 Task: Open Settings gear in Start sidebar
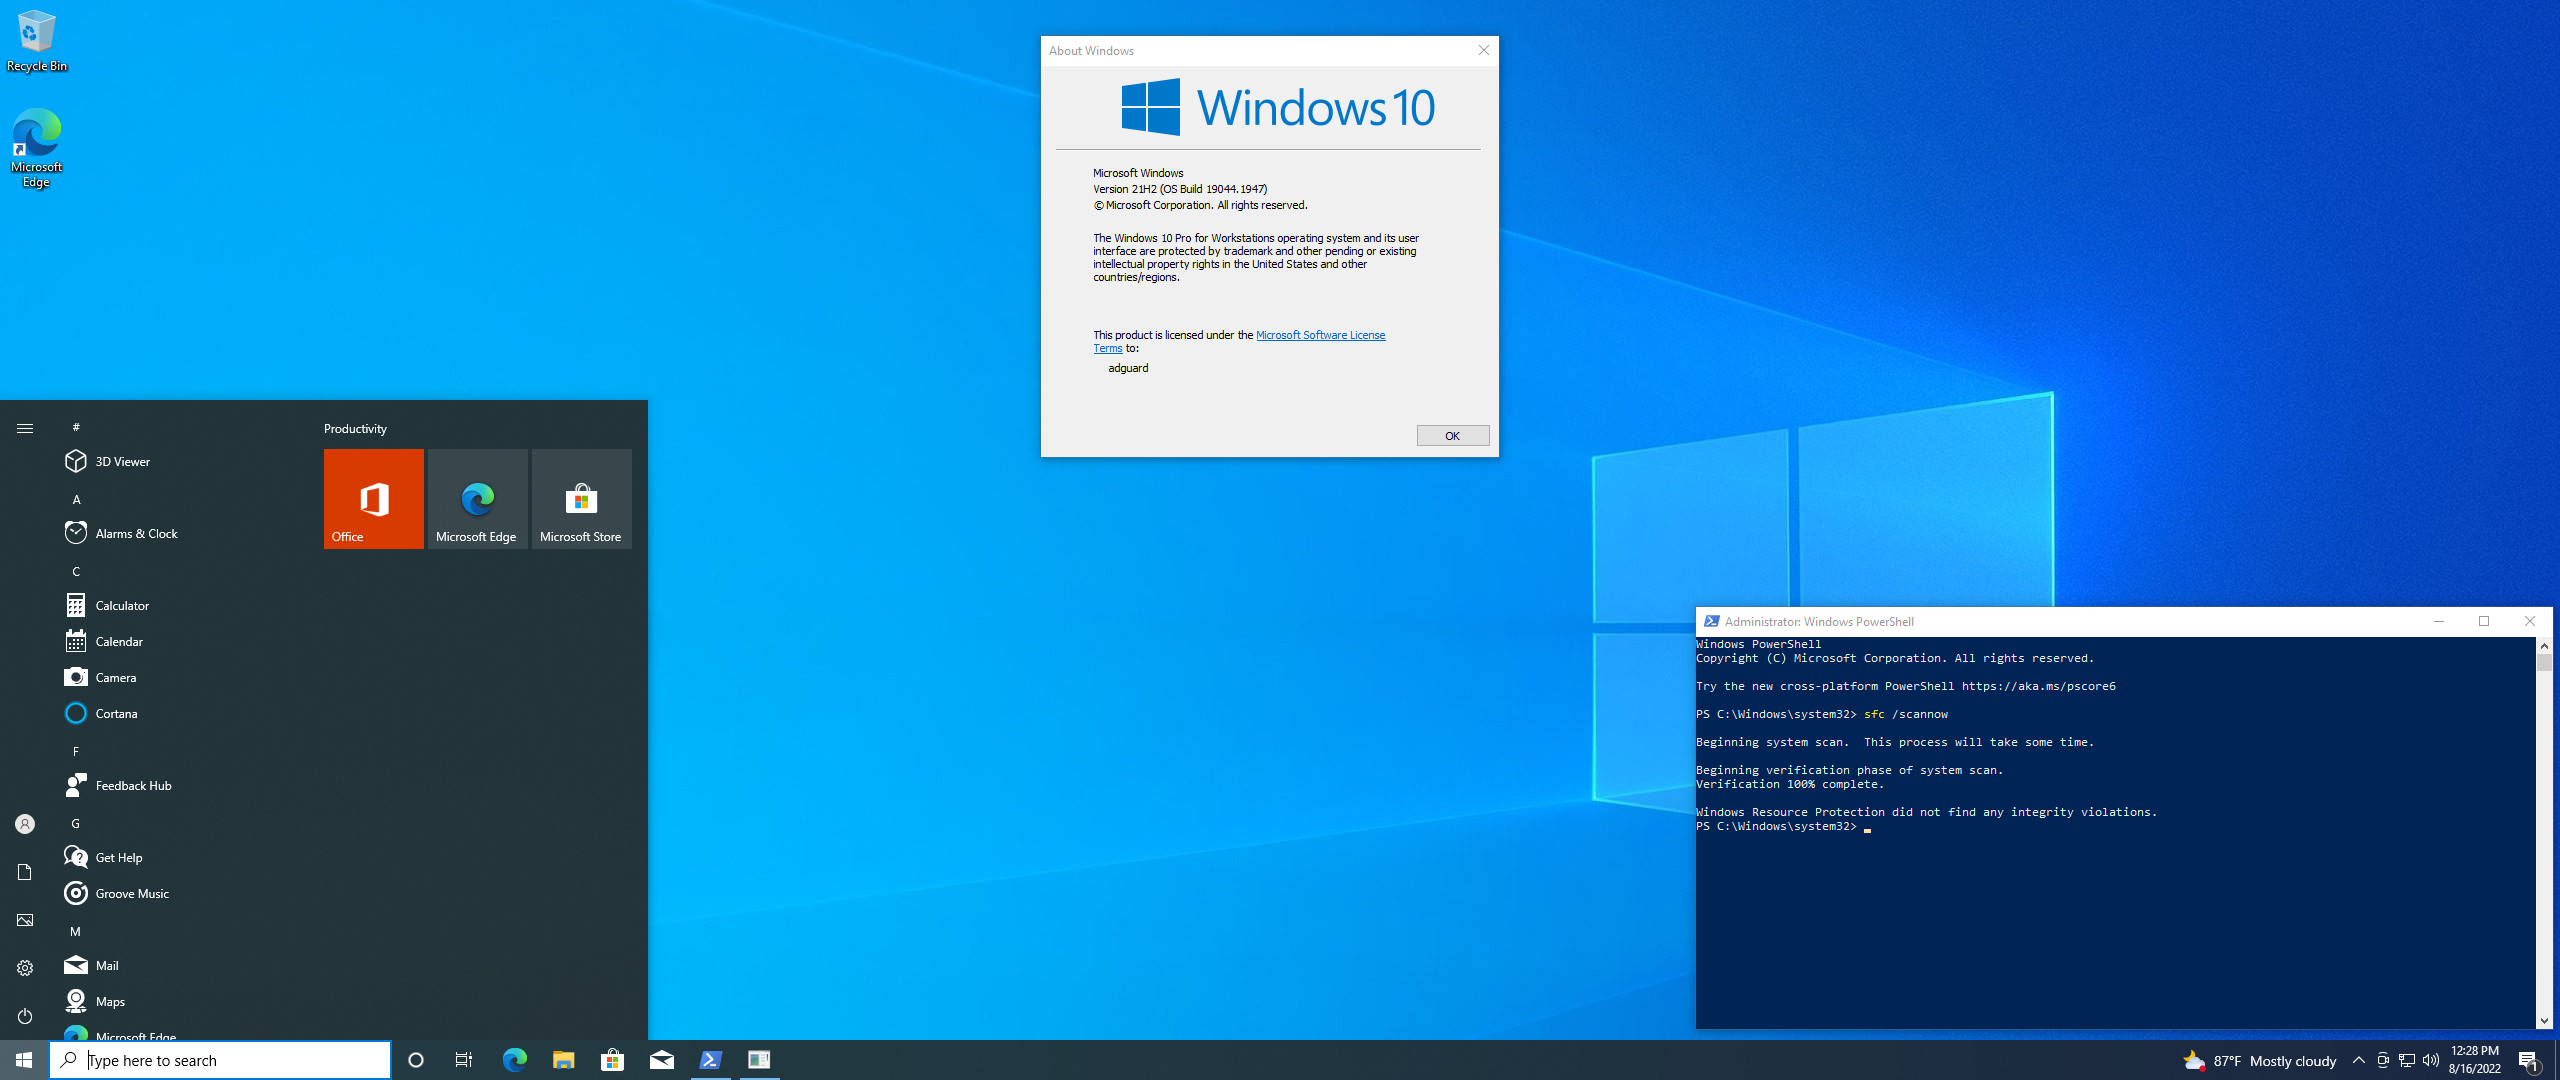(25, 967)
